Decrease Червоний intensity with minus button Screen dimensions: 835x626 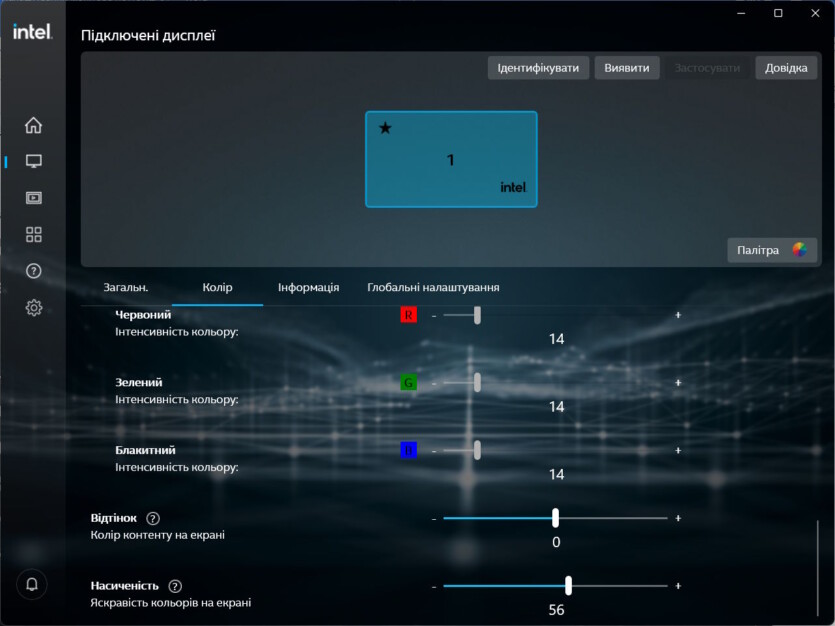(x=434, y=315)
